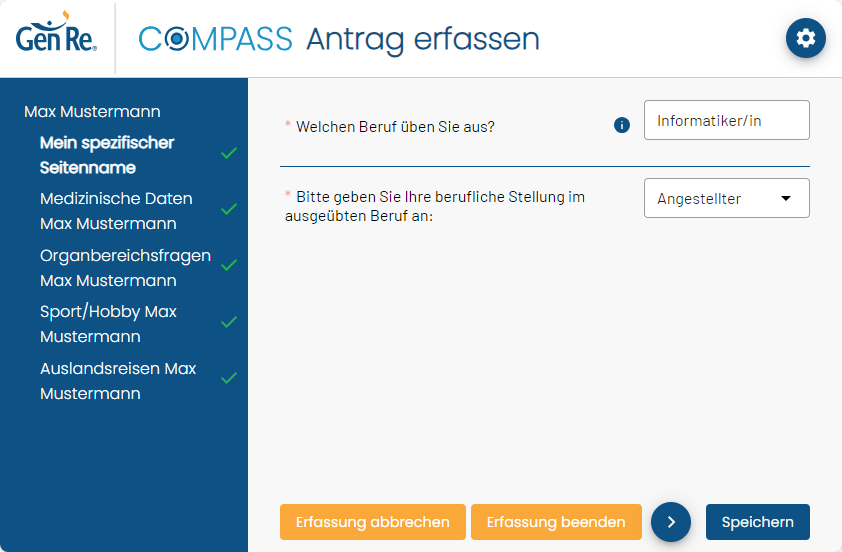Open Mein spezifischer Seitenname page
This screenshot has width=842, height=552.
107,155
